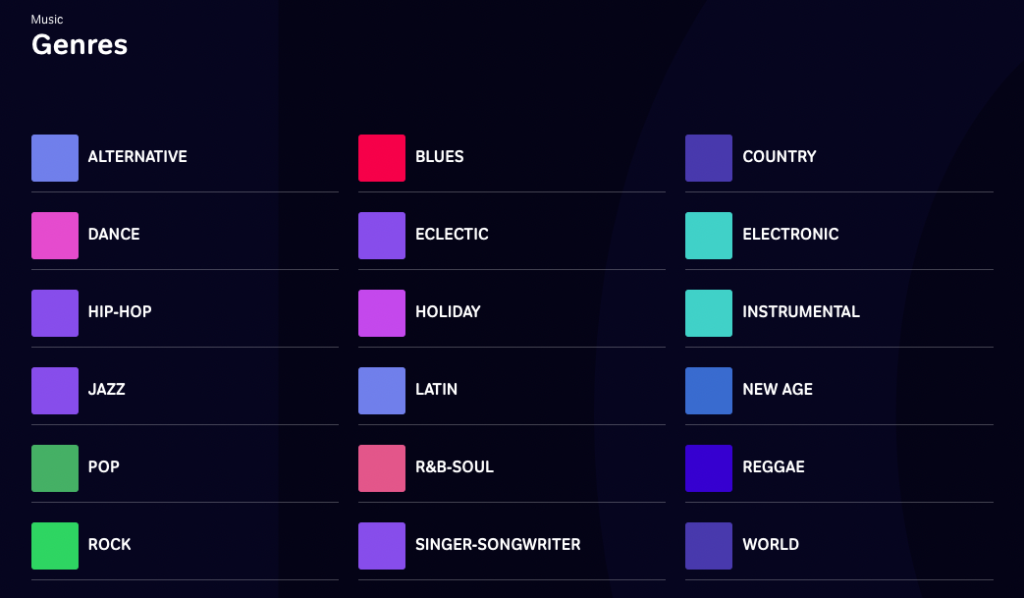Choose the Electronic genre
This screenshot has height=598, width=1024.
839,235
